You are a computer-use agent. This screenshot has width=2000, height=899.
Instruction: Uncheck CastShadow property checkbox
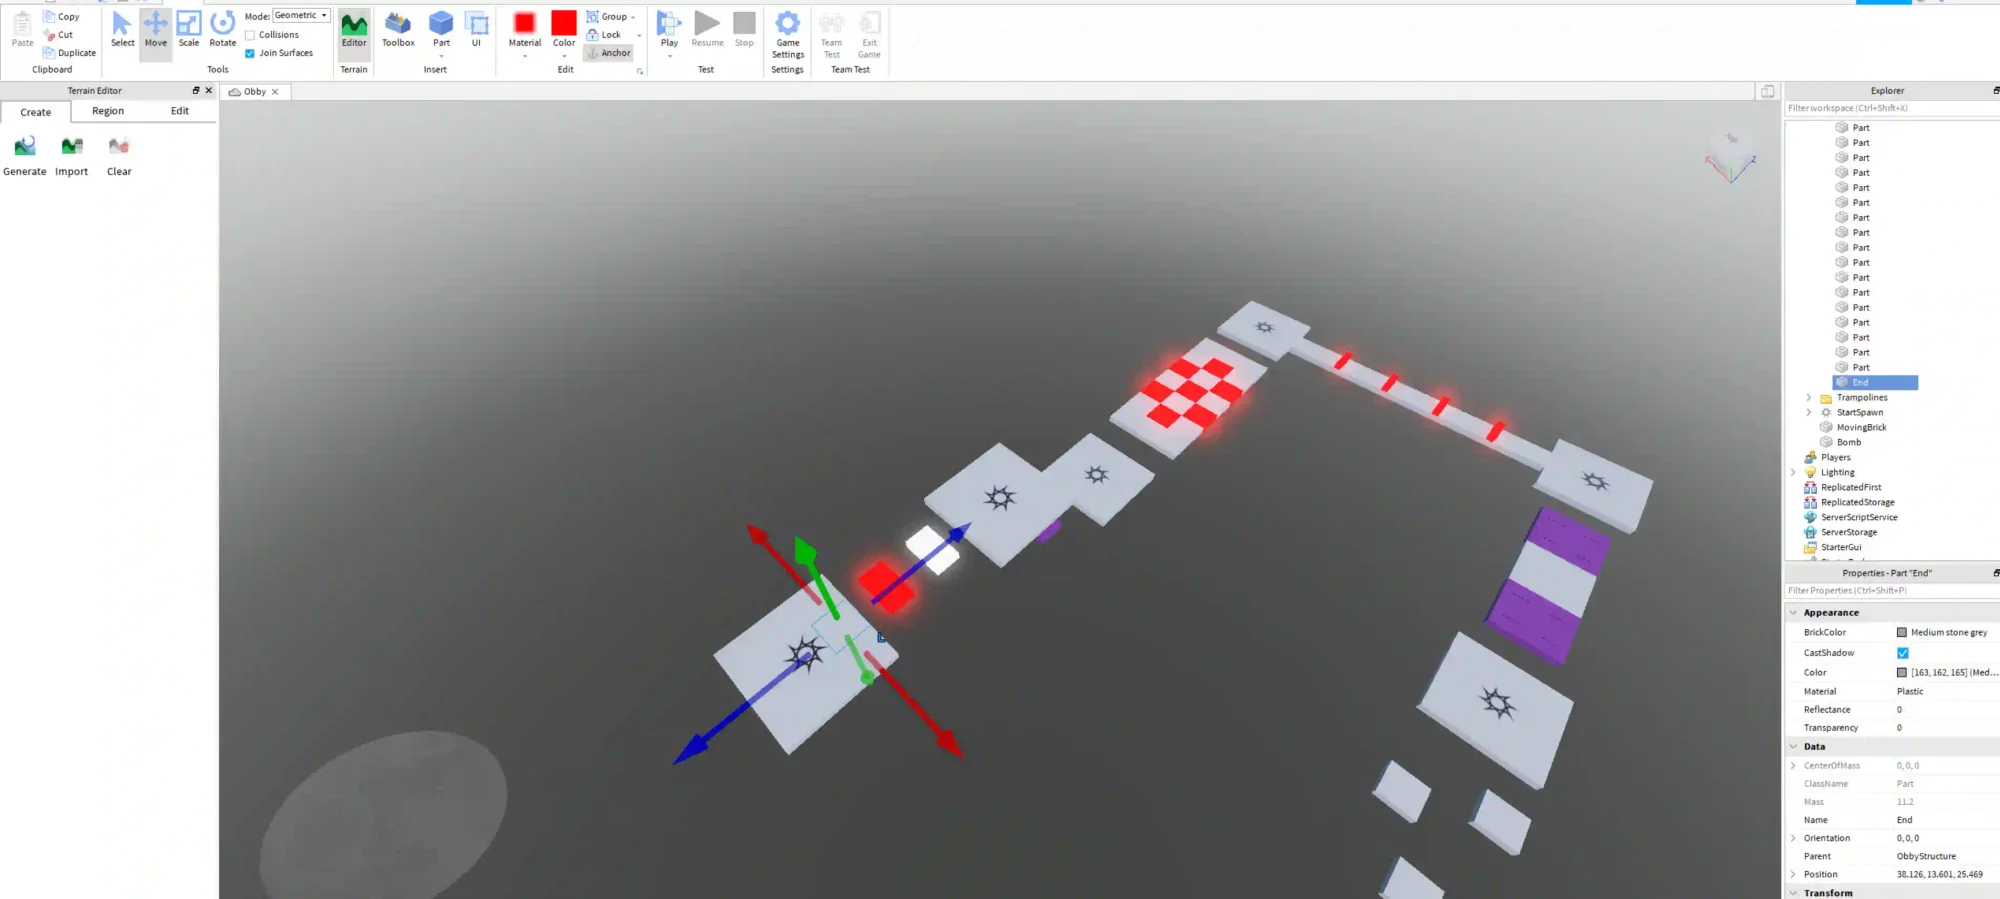[1903, 653]
